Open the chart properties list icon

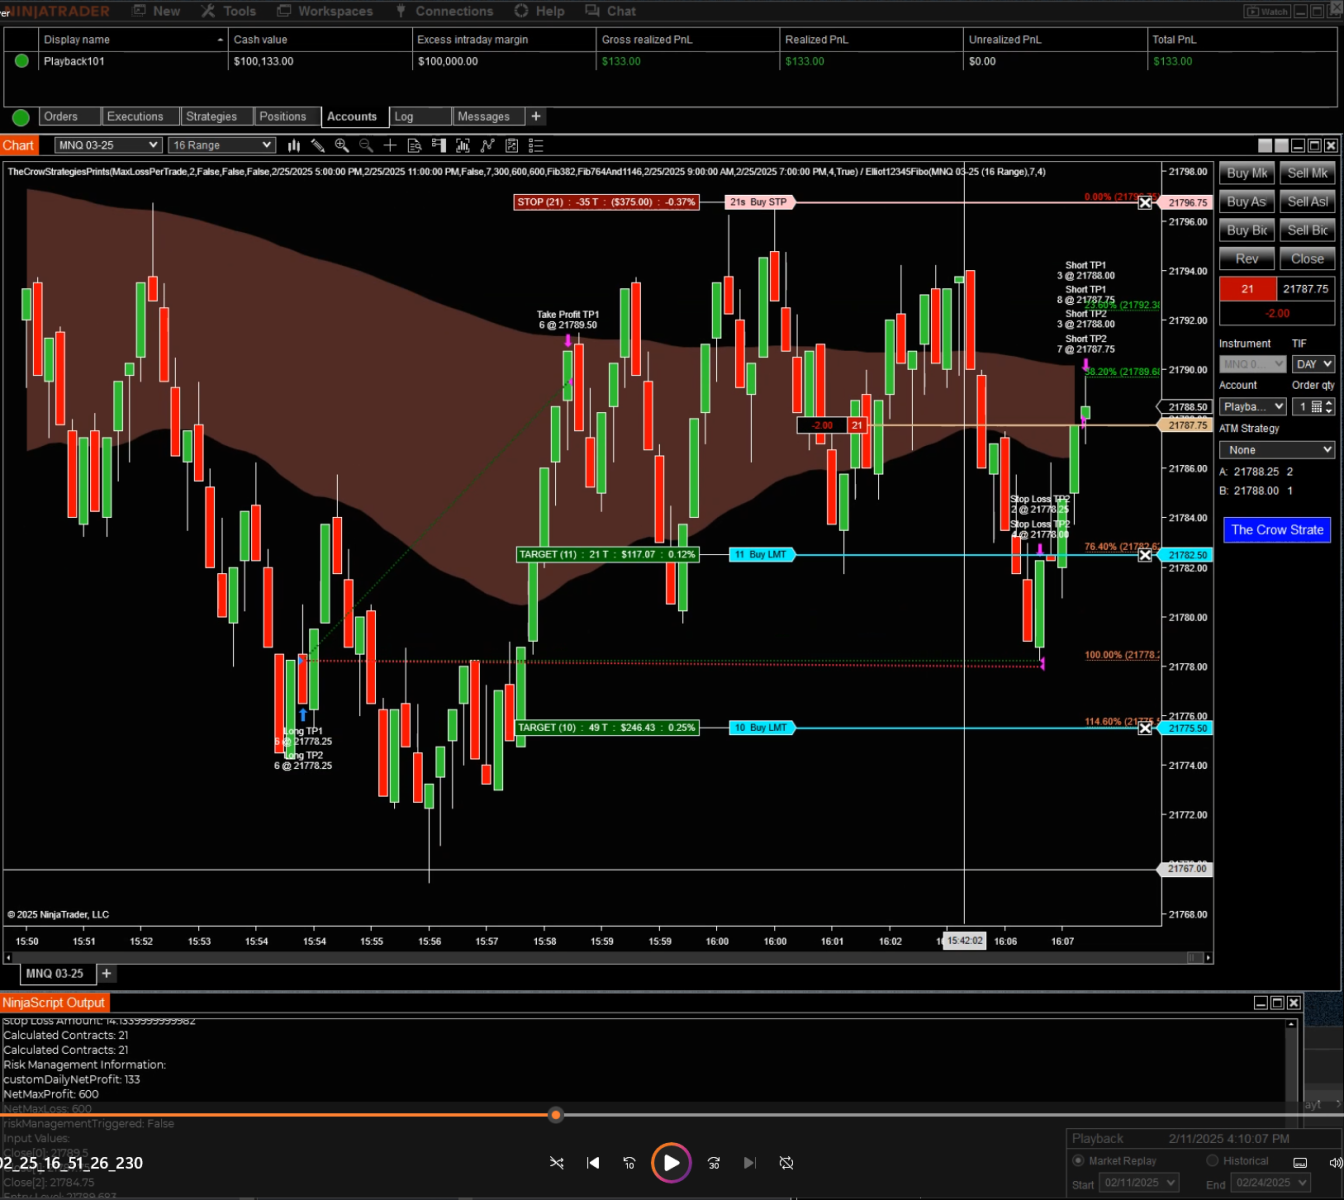[x=536, y=146]
